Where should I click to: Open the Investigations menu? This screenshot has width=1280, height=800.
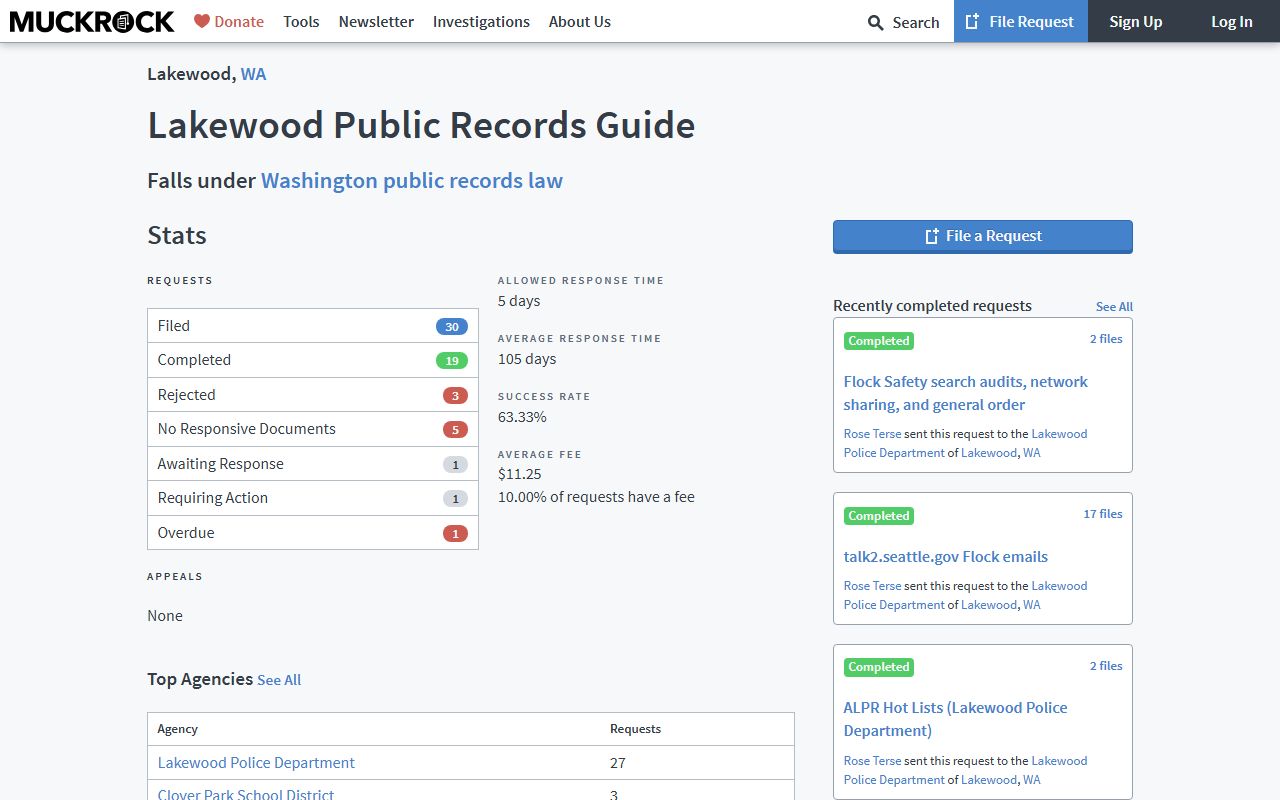coord(481,21)
